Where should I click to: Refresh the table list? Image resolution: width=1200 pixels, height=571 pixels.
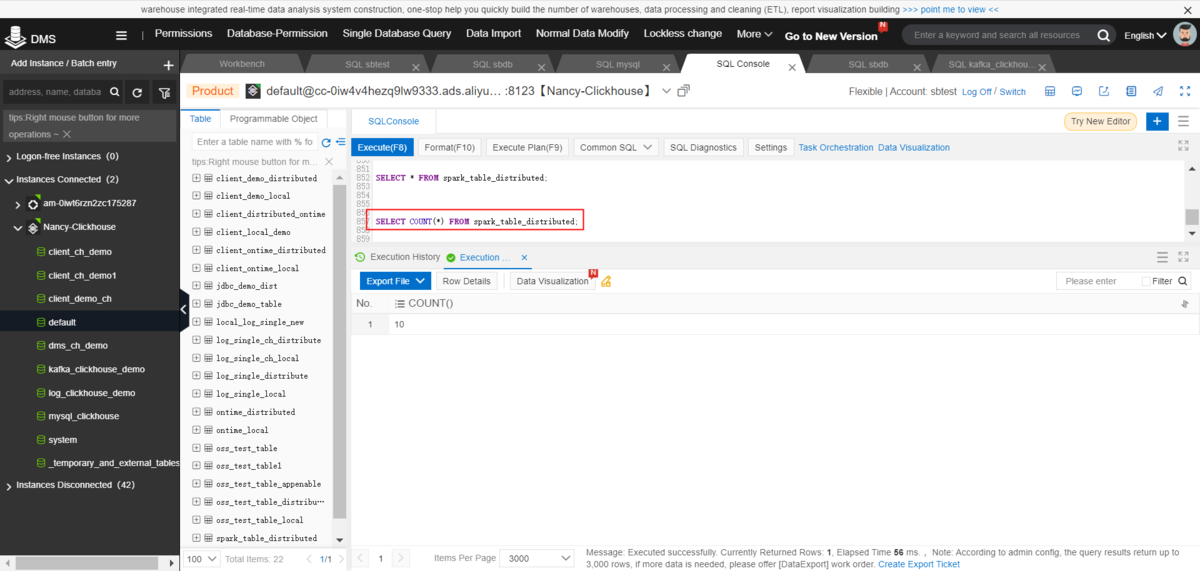click(x=326, y=142)
